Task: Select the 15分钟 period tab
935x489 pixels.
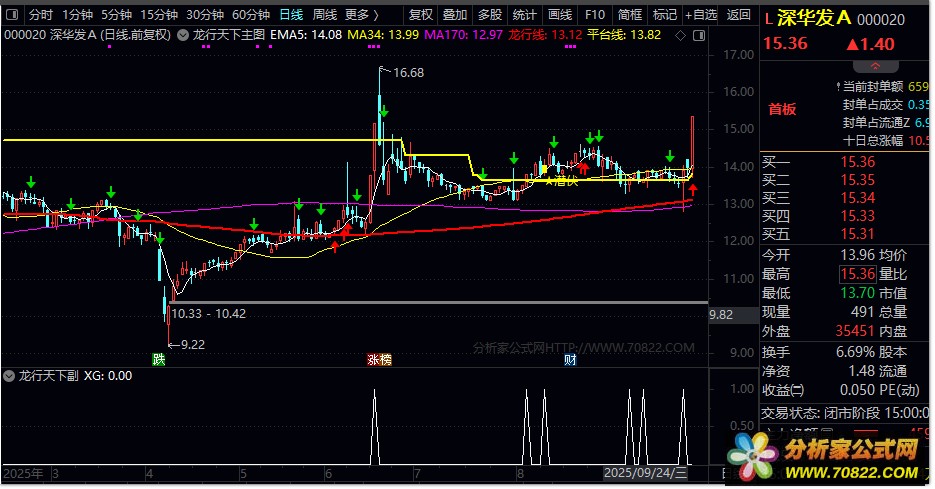Action: (159, 14)
